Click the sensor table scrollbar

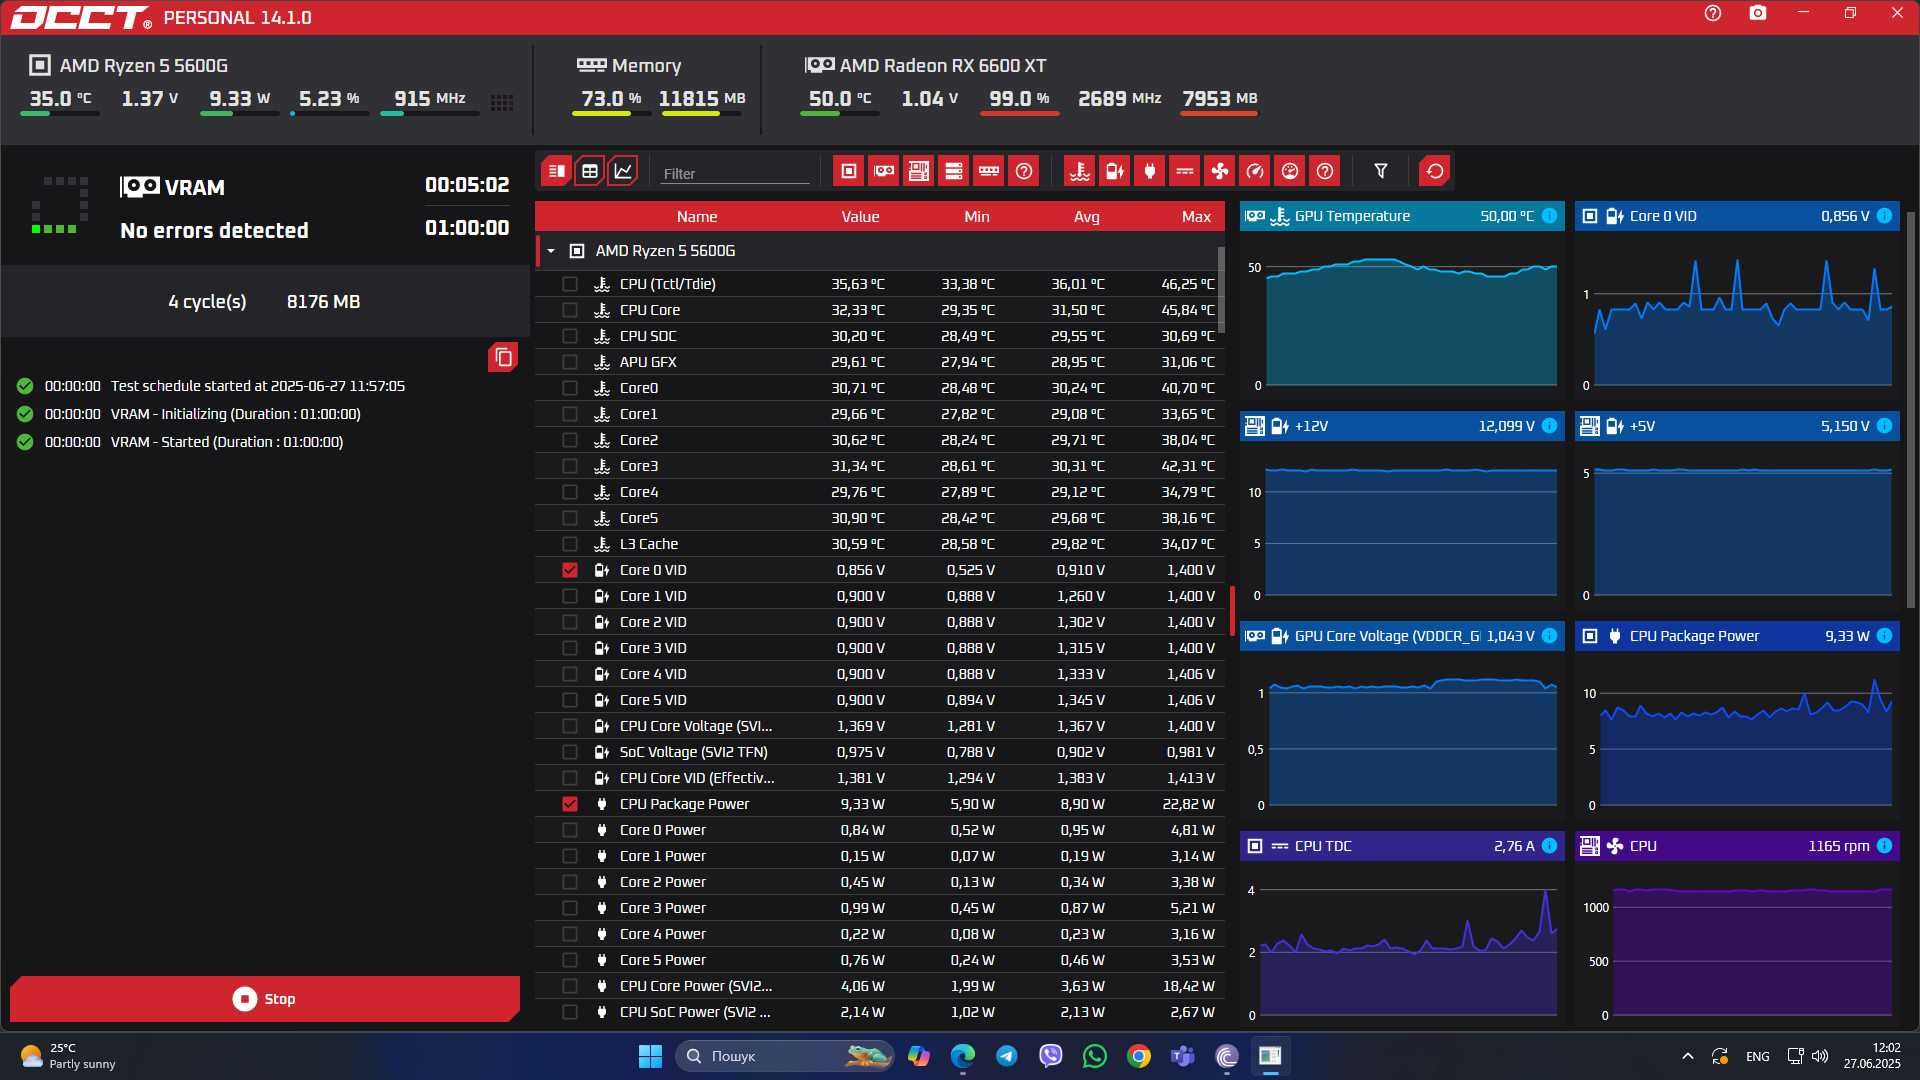pos(1221,290)
